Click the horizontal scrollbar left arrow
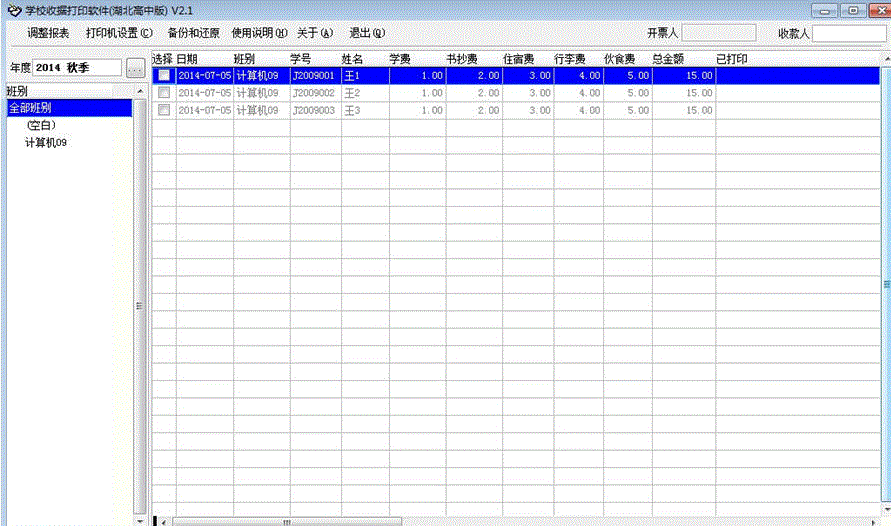891x526 pixels. (157, 521)
